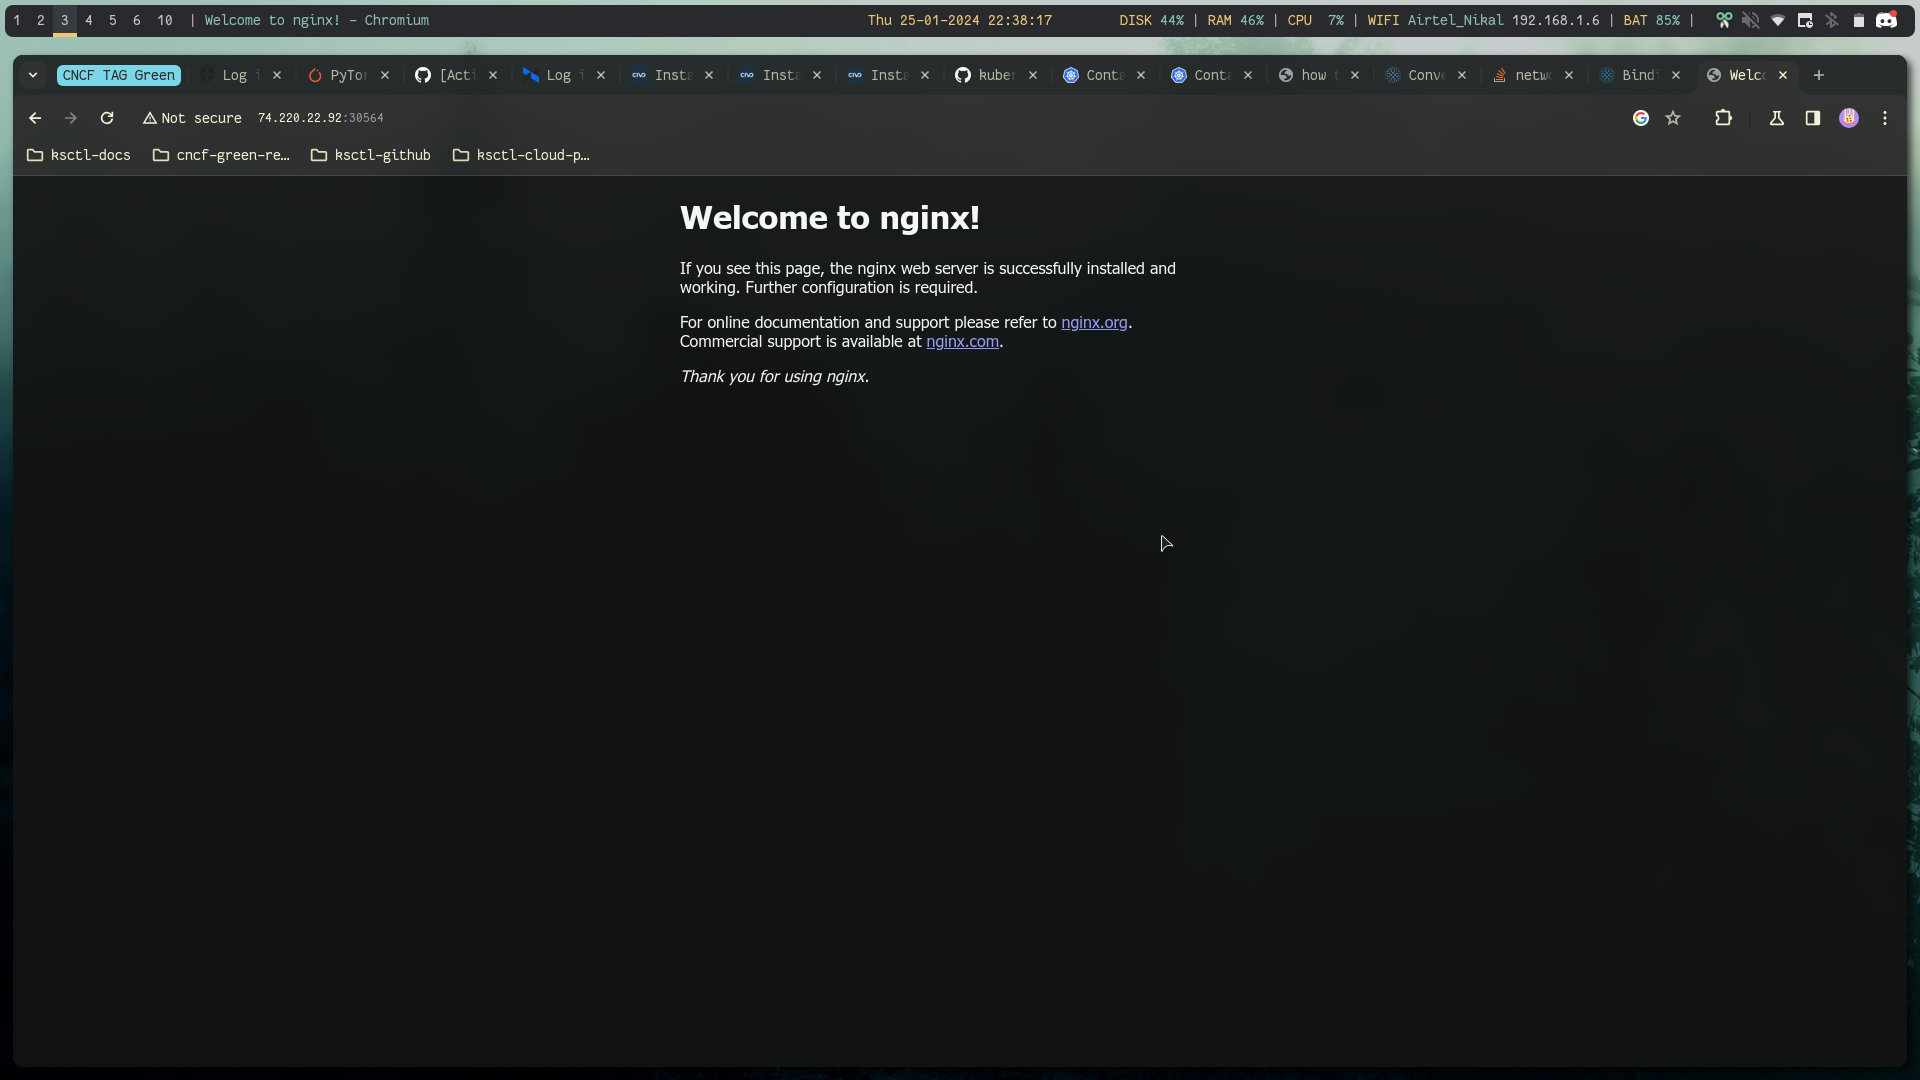
Task: Toggle the browser side panel icon
Action: coord(1813,118)
